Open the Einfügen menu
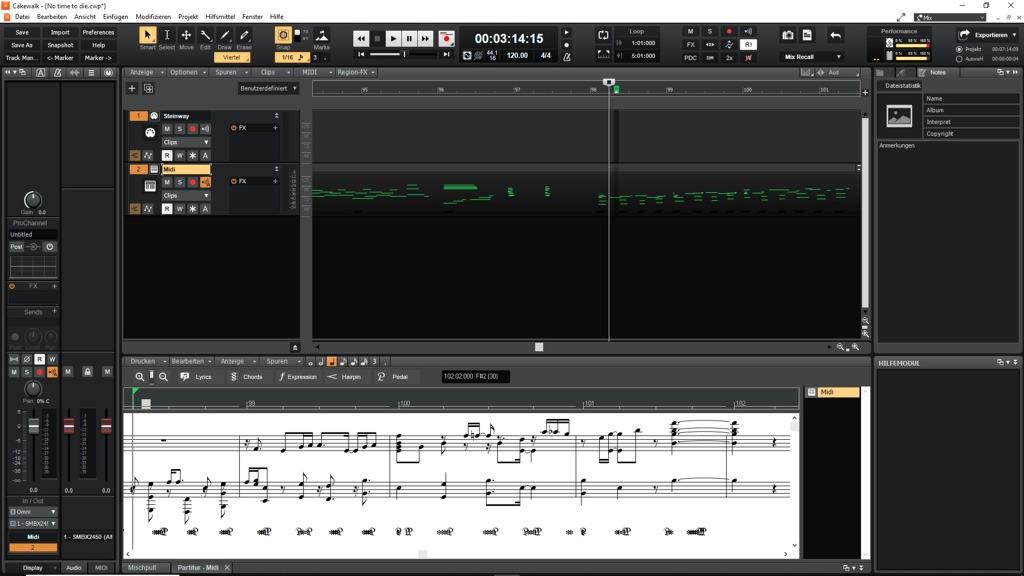This screenshot has height=576, width=1024. pos(116,16)
